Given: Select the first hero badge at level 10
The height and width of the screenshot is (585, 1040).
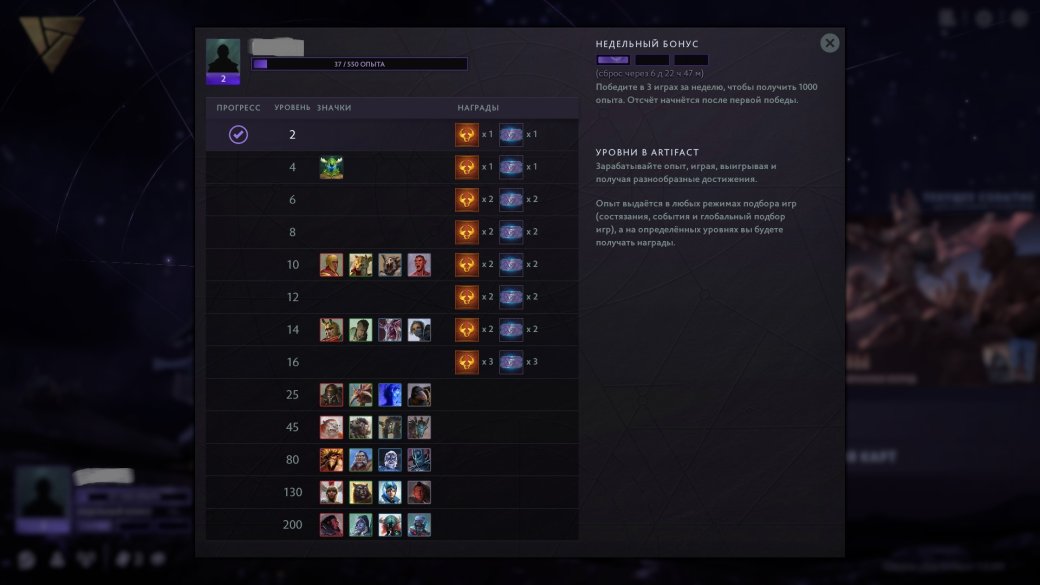Looking at the screenshot, I should (x=332, y=265).
